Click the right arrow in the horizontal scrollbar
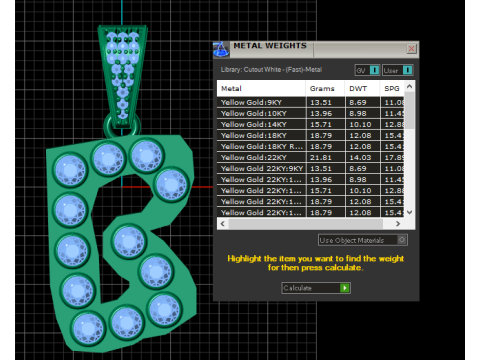Image resolution: width=480 pixels, height=360 pixels. (398, 224)
